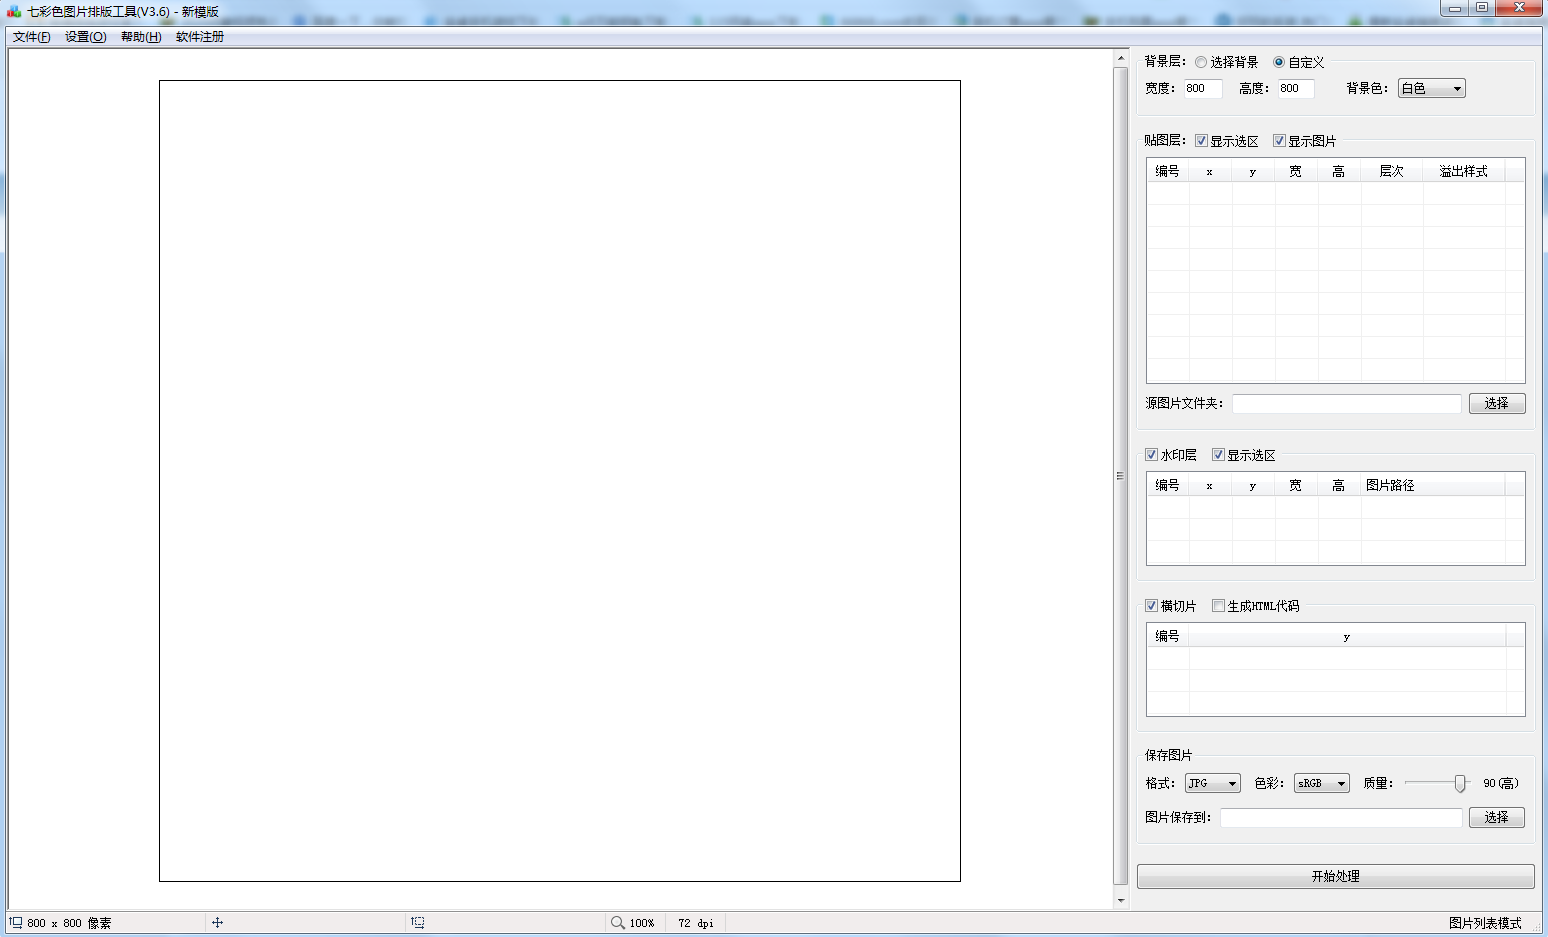
Task: Click the 高度 input field
Action: coord(1296,88)
